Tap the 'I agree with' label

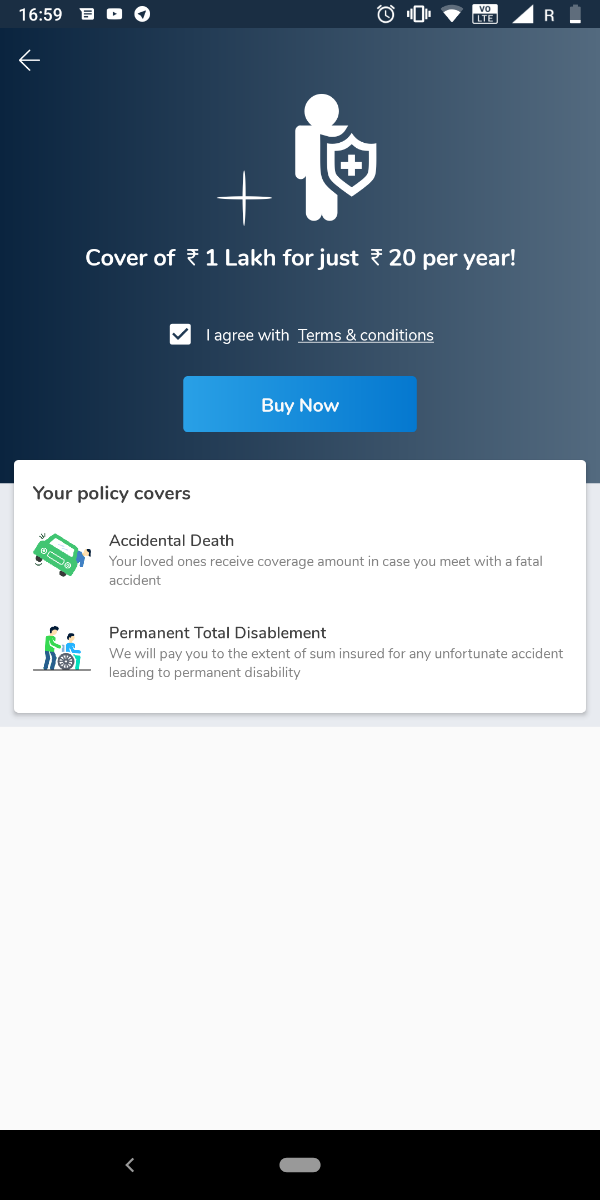click(x=248, y=335)
